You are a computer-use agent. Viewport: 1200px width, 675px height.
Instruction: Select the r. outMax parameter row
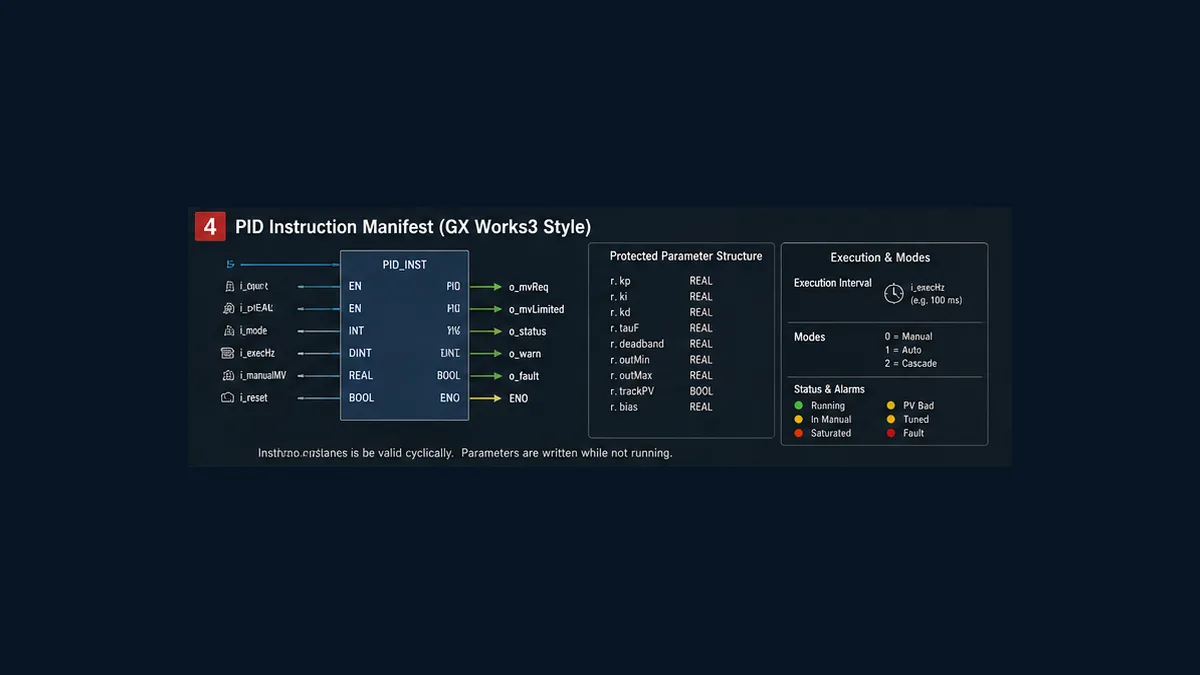tap(662, 375)
